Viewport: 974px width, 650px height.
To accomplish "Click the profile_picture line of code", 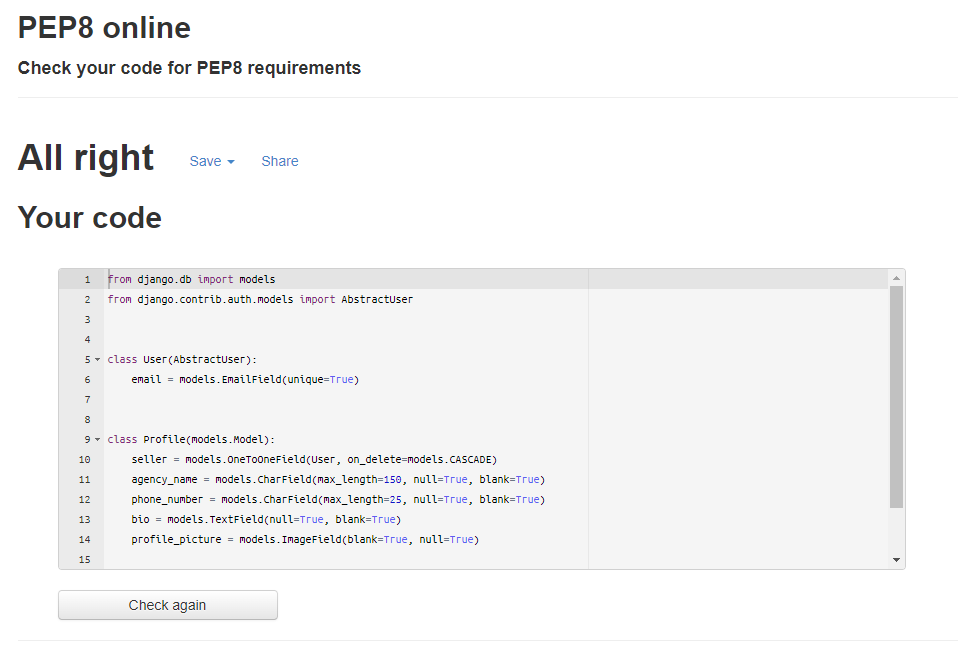I will tap(300, 539).
